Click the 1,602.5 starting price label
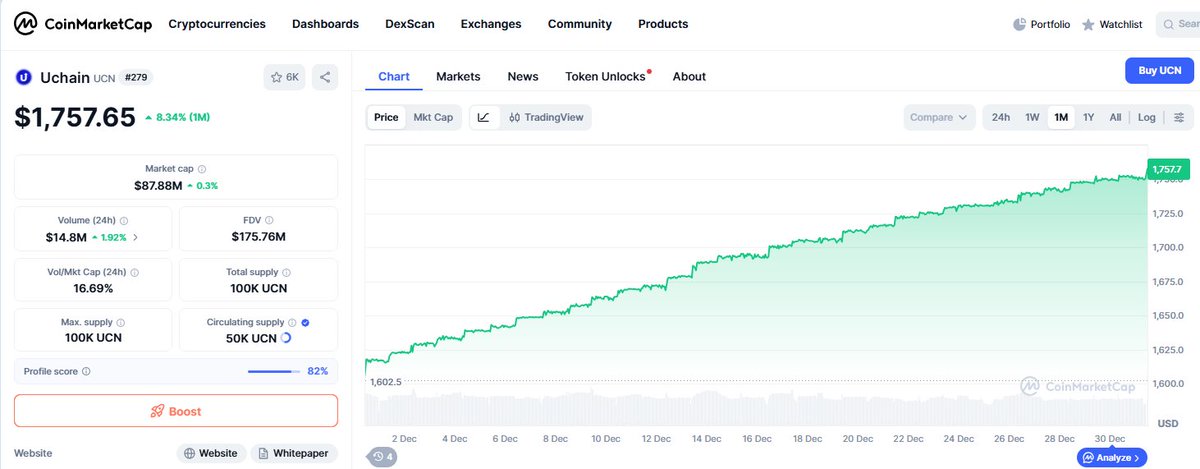The height and width of the screenshot is (469, 1200). pyautogui.click(x=385, y=382)
